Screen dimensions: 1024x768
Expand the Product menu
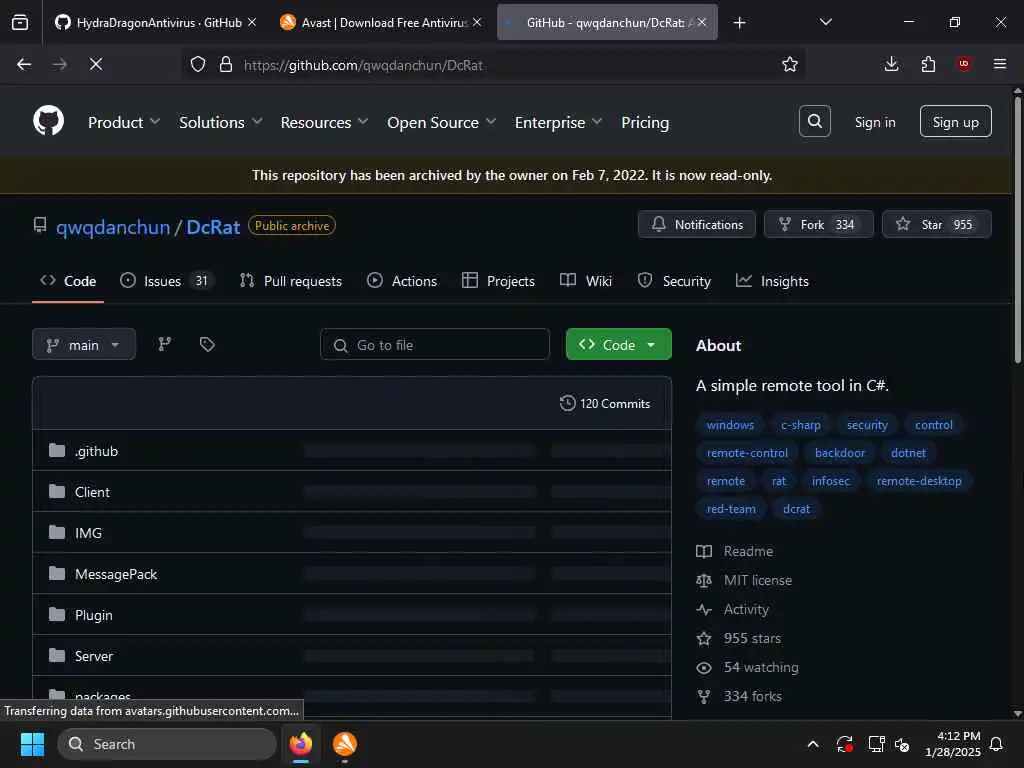[124, 122]
